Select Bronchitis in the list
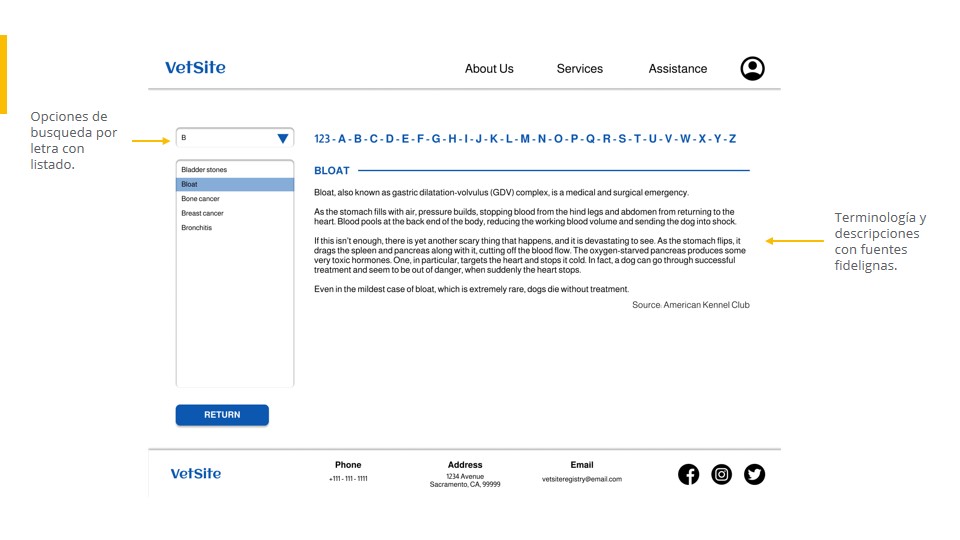Screen dimensions: 960x540 (235, 228)
